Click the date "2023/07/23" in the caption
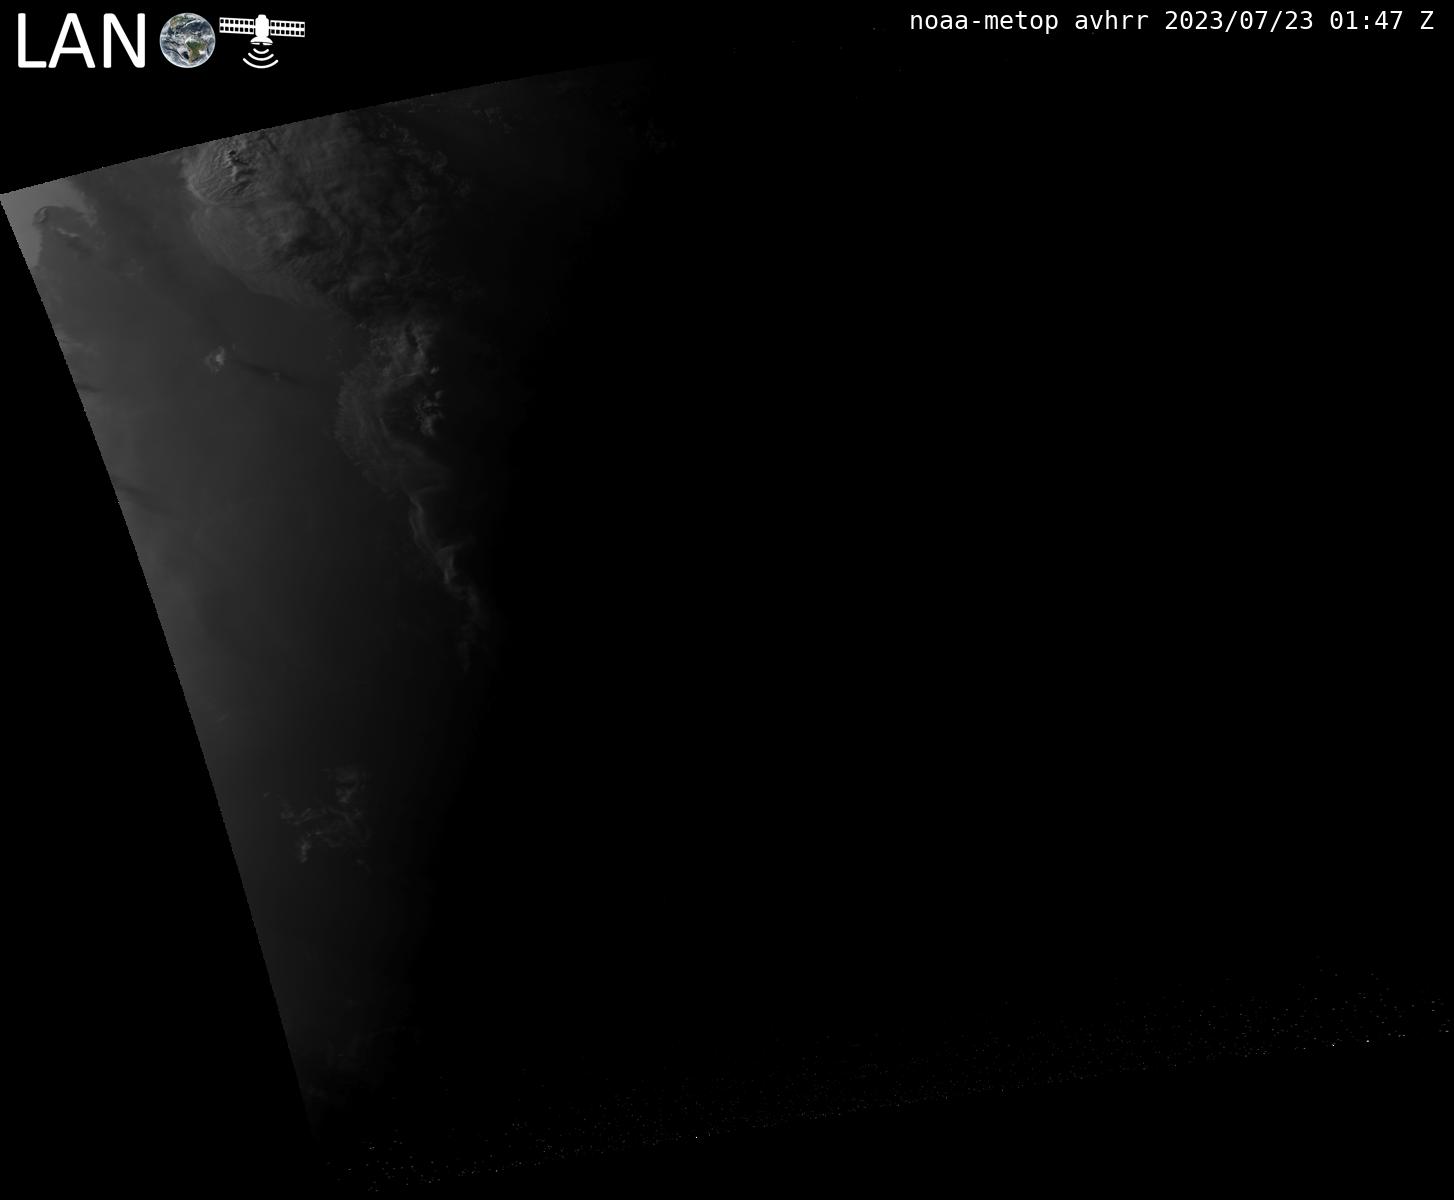Viewport: 1454px width, 1200px height. coord(1239,21)
